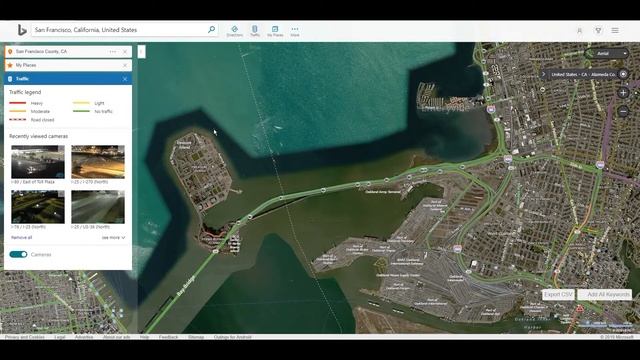640x360 pixels.
Task: Click the Bay Bridge label on map
Action: point(186,286)
